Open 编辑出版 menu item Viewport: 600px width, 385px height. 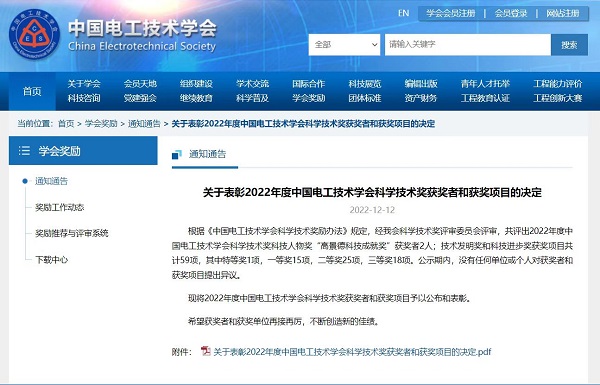[421, 84]
